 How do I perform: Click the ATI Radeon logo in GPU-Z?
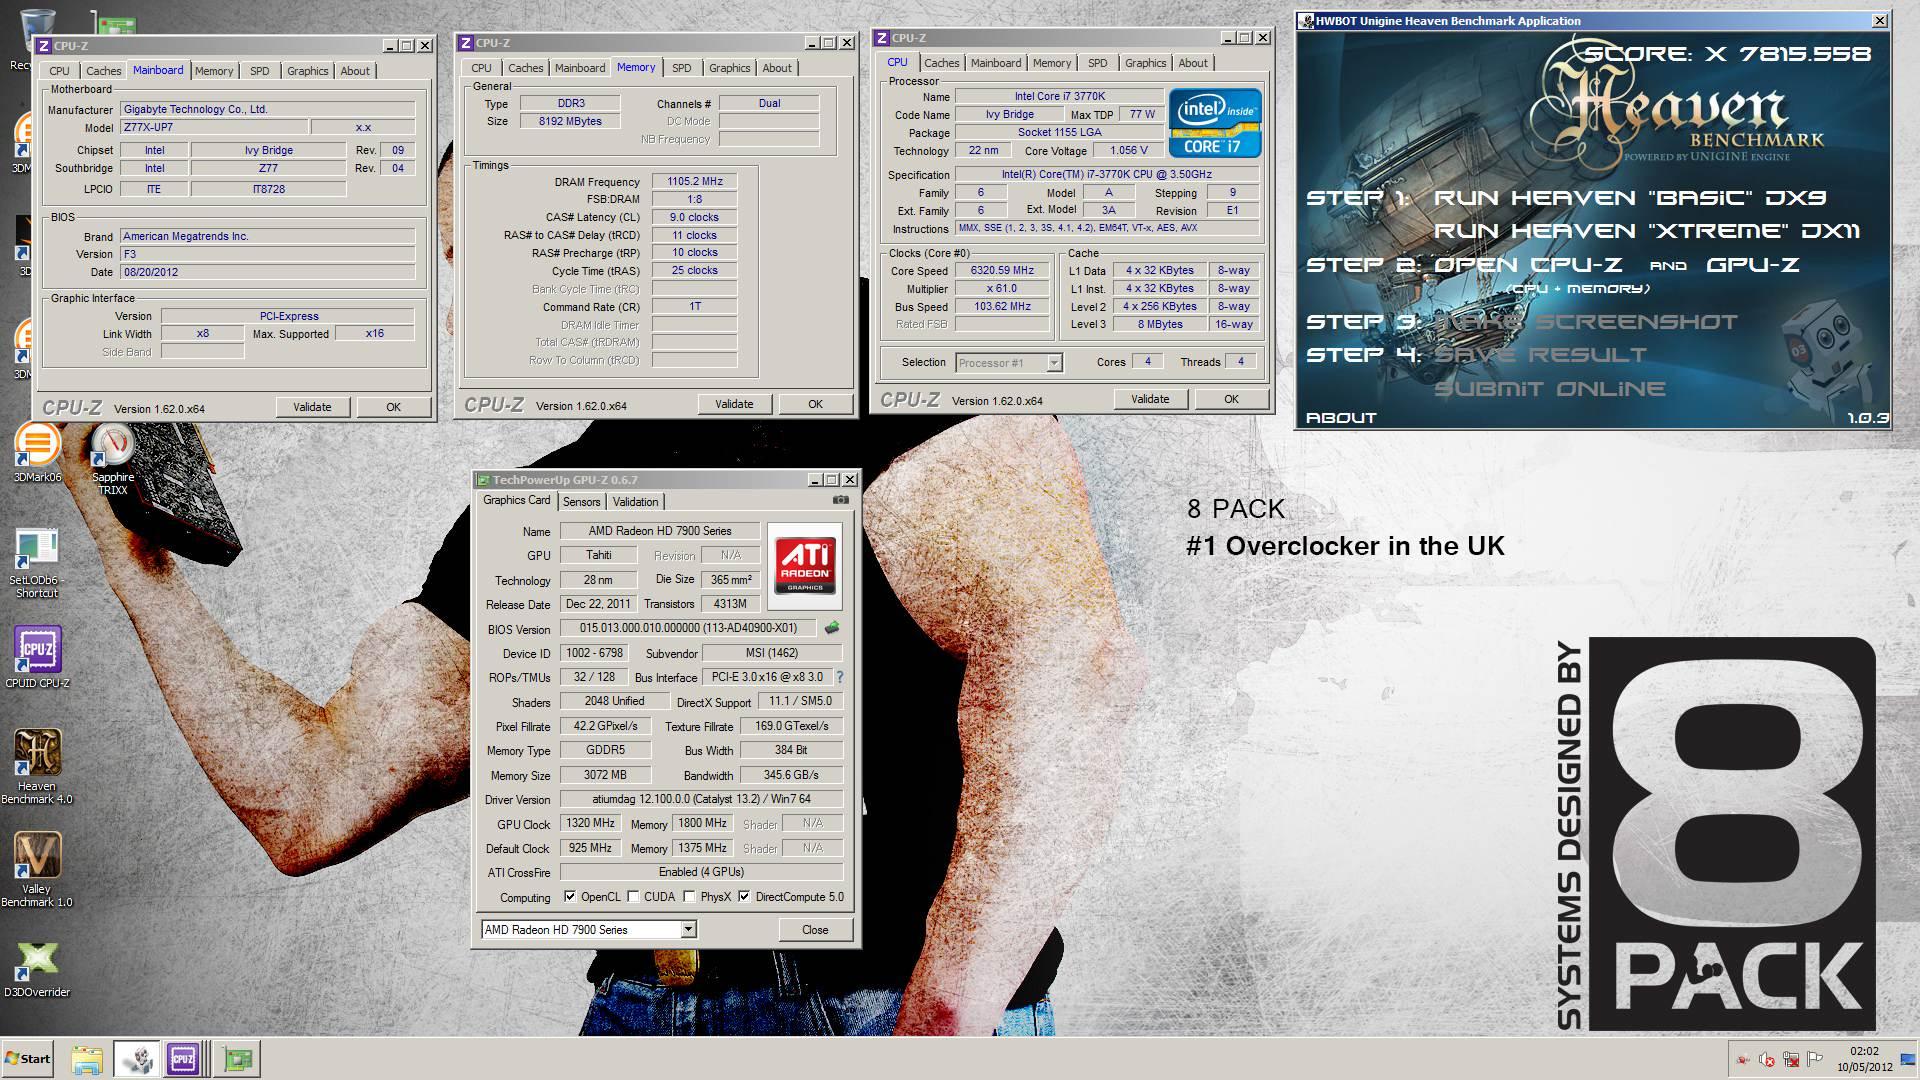805,565
